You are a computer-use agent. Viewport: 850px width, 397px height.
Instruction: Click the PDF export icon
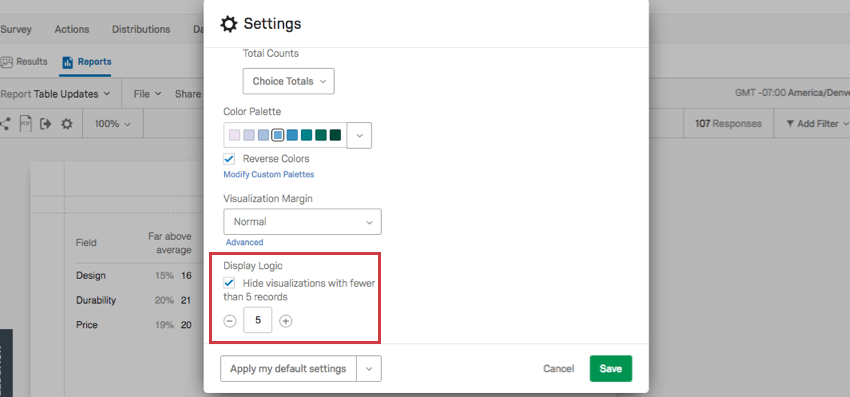click(x=25, y=124)
